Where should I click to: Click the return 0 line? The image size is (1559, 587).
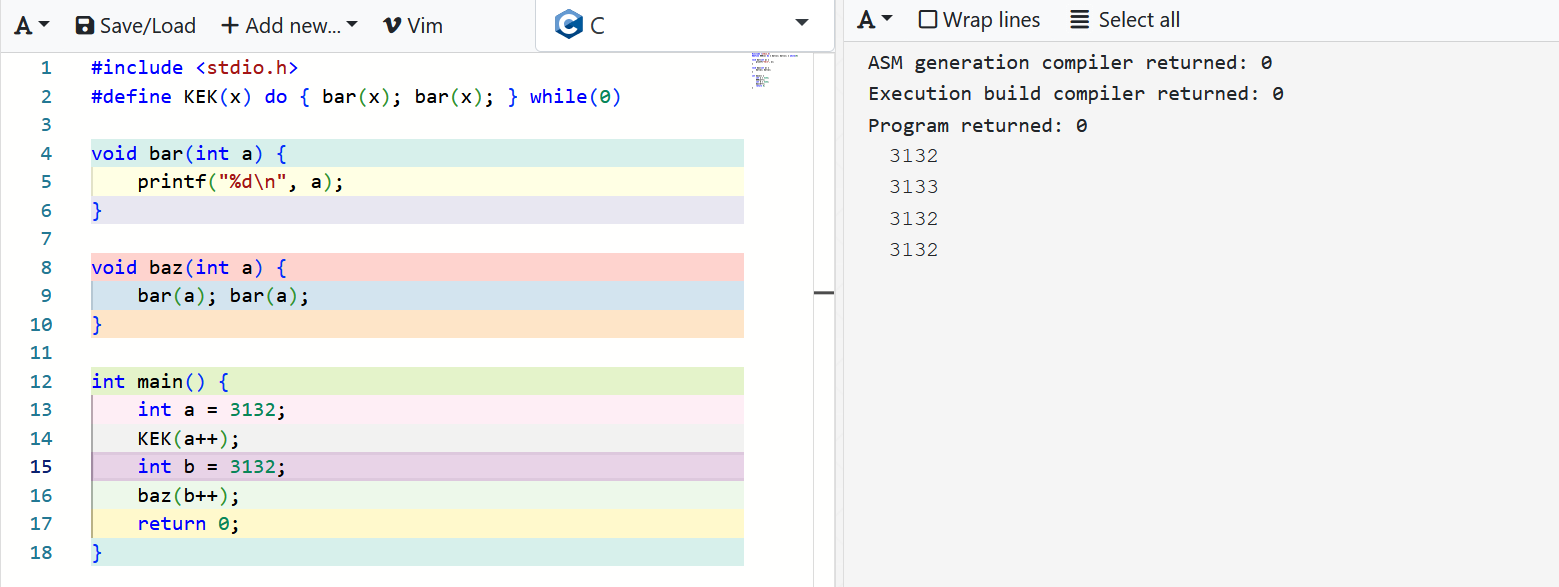pos(417,524)
